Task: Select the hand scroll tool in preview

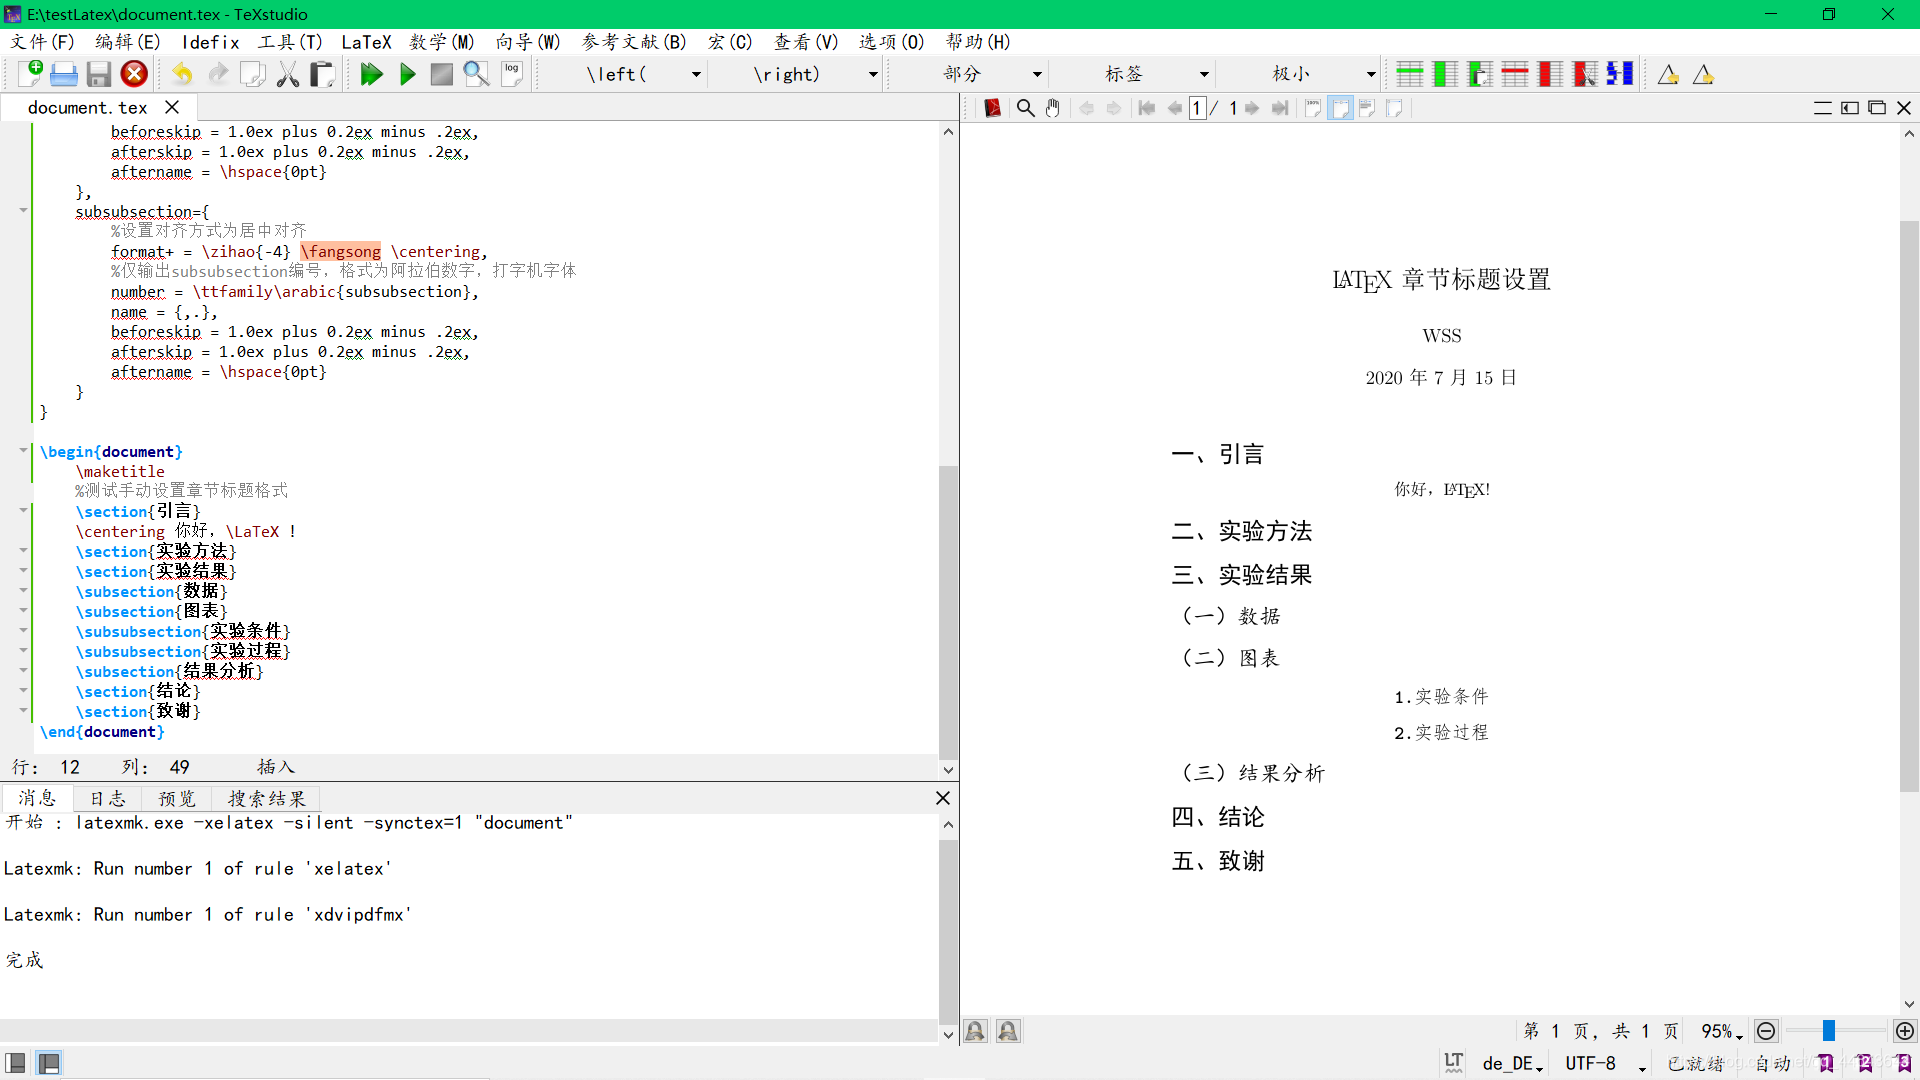Action: point(1053,108)
